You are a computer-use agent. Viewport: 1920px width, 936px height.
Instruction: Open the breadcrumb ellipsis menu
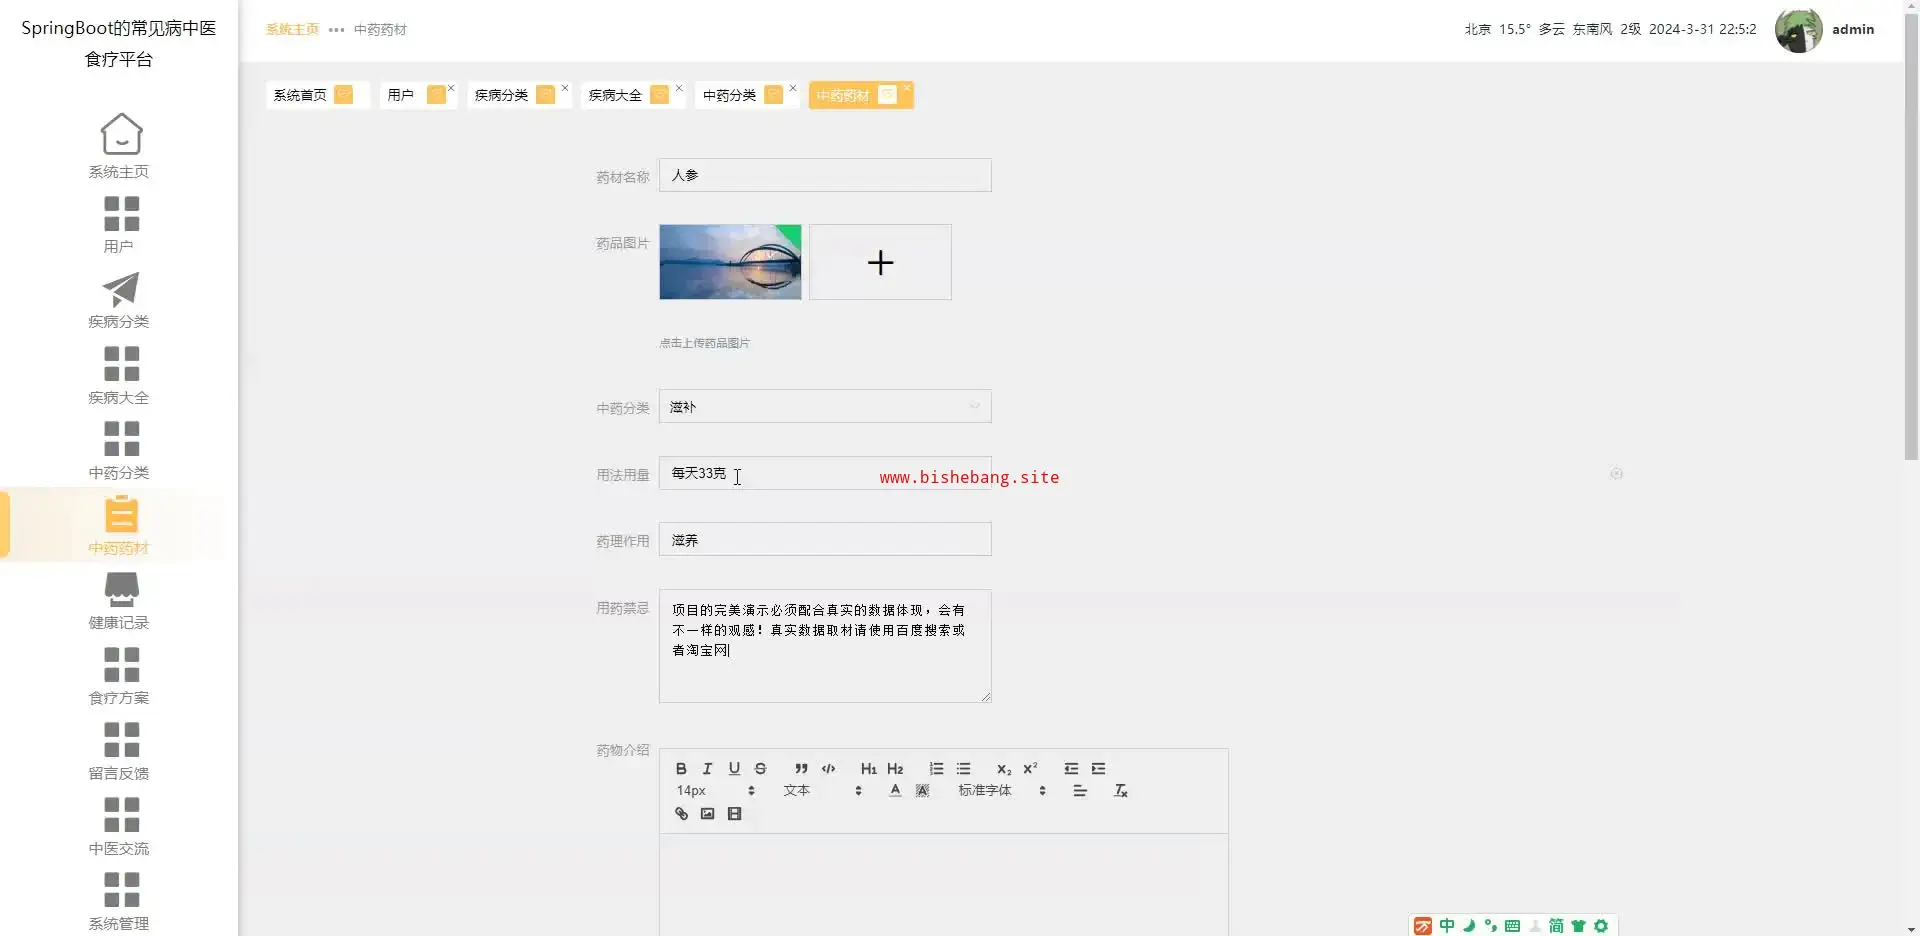(x=336, y=30)
